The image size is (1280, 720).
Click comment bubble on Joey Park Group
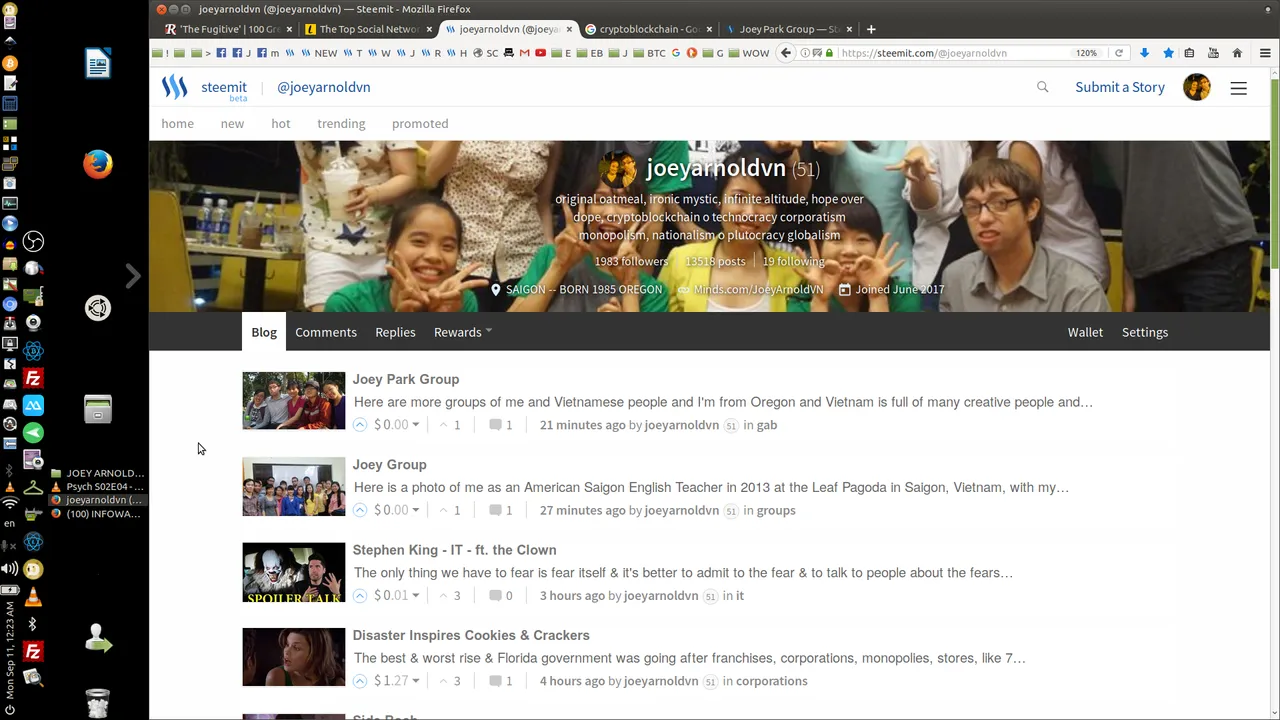[495, 425]
